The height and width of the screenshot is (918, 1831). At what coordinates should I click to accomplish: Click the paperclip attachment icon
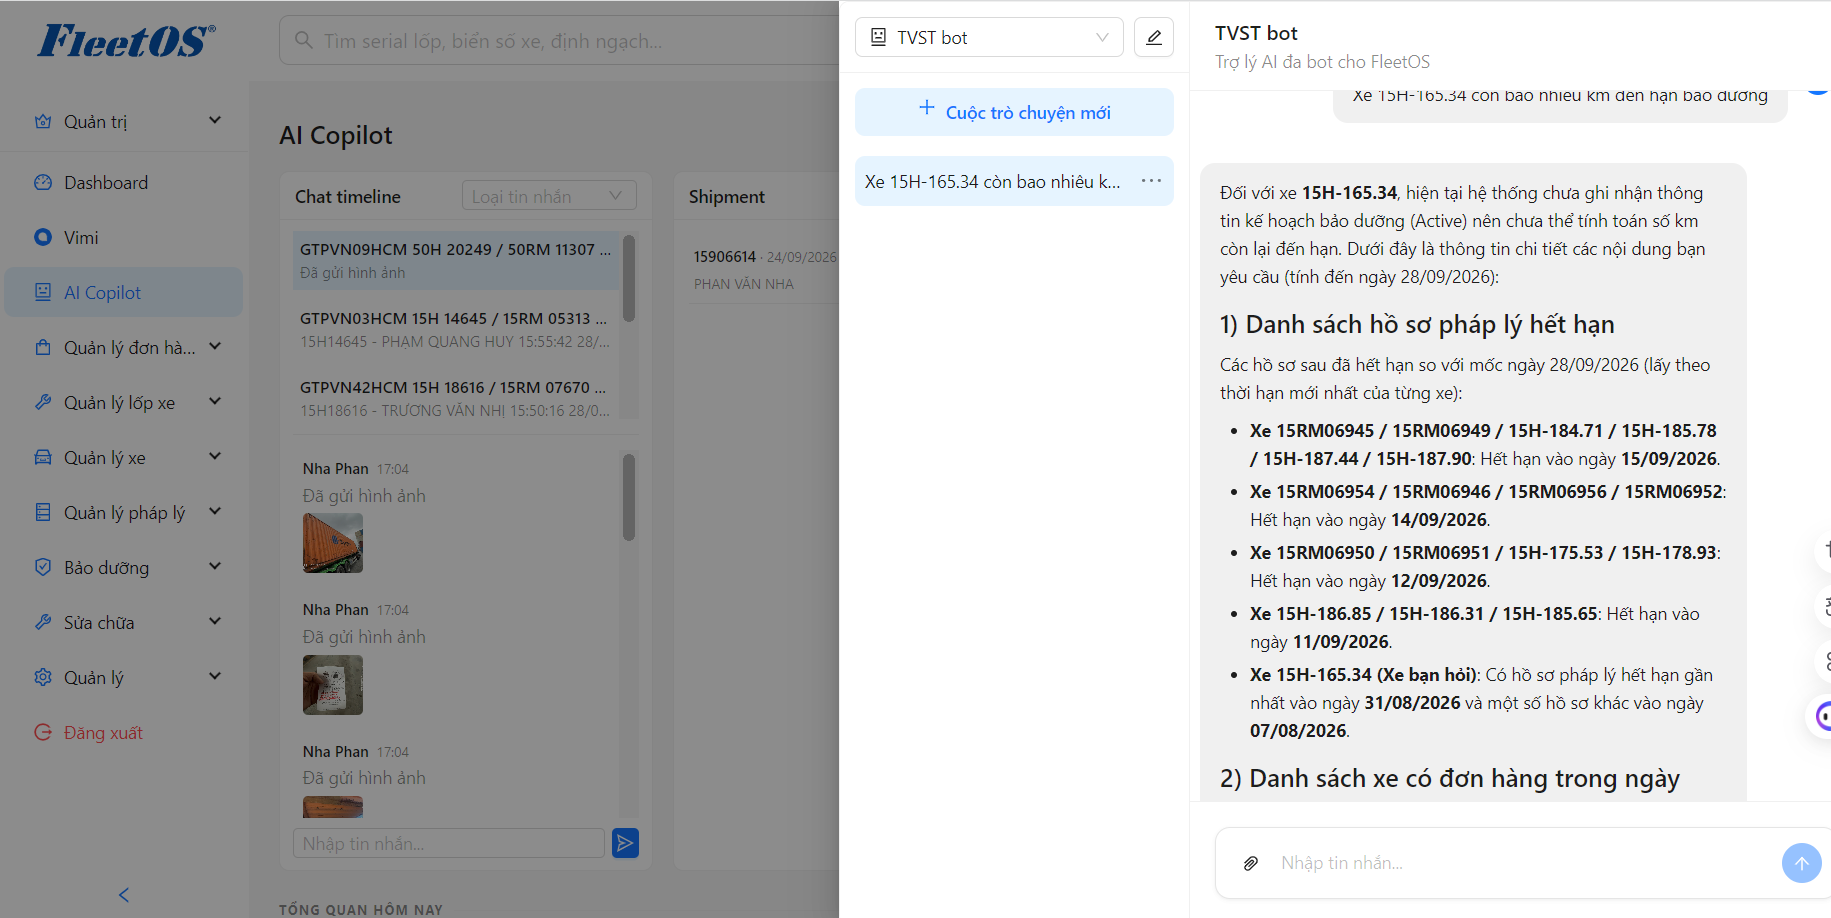[x=1250, y=863]
